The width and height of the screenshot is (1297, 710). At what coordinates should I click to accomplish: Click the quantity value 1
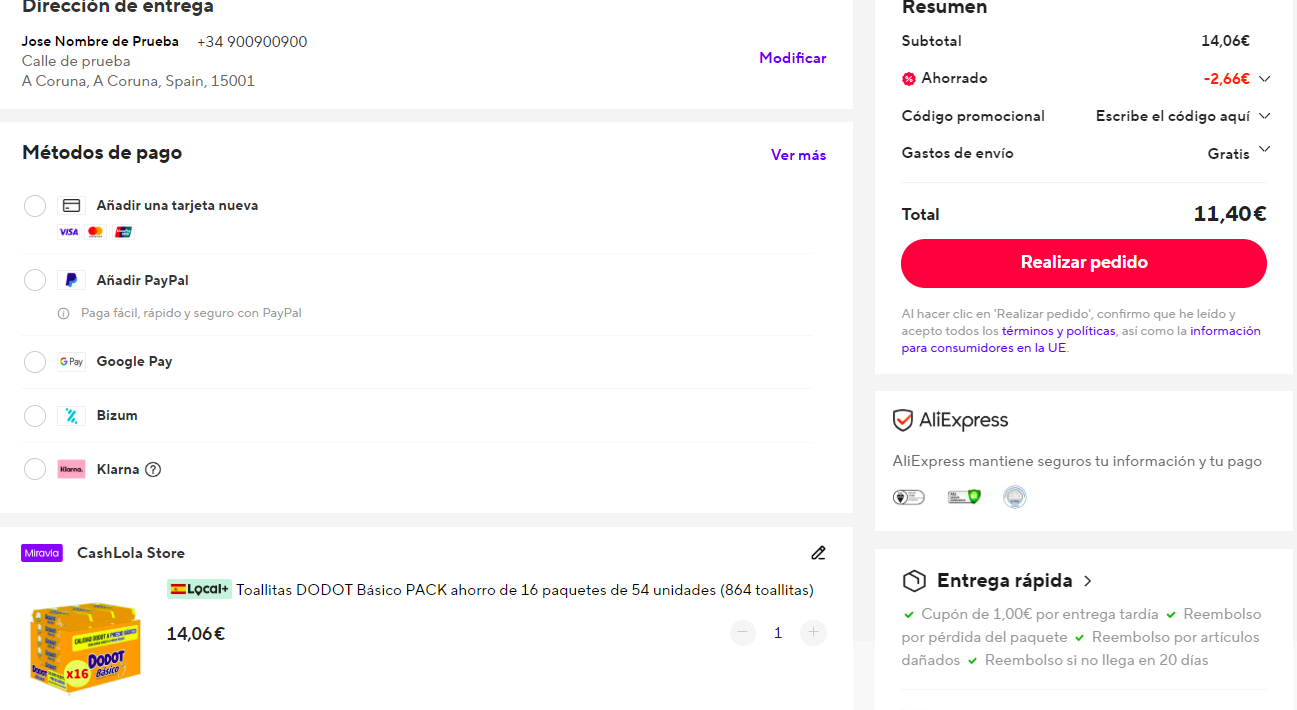pyautogui.click(x=778, y=633)
